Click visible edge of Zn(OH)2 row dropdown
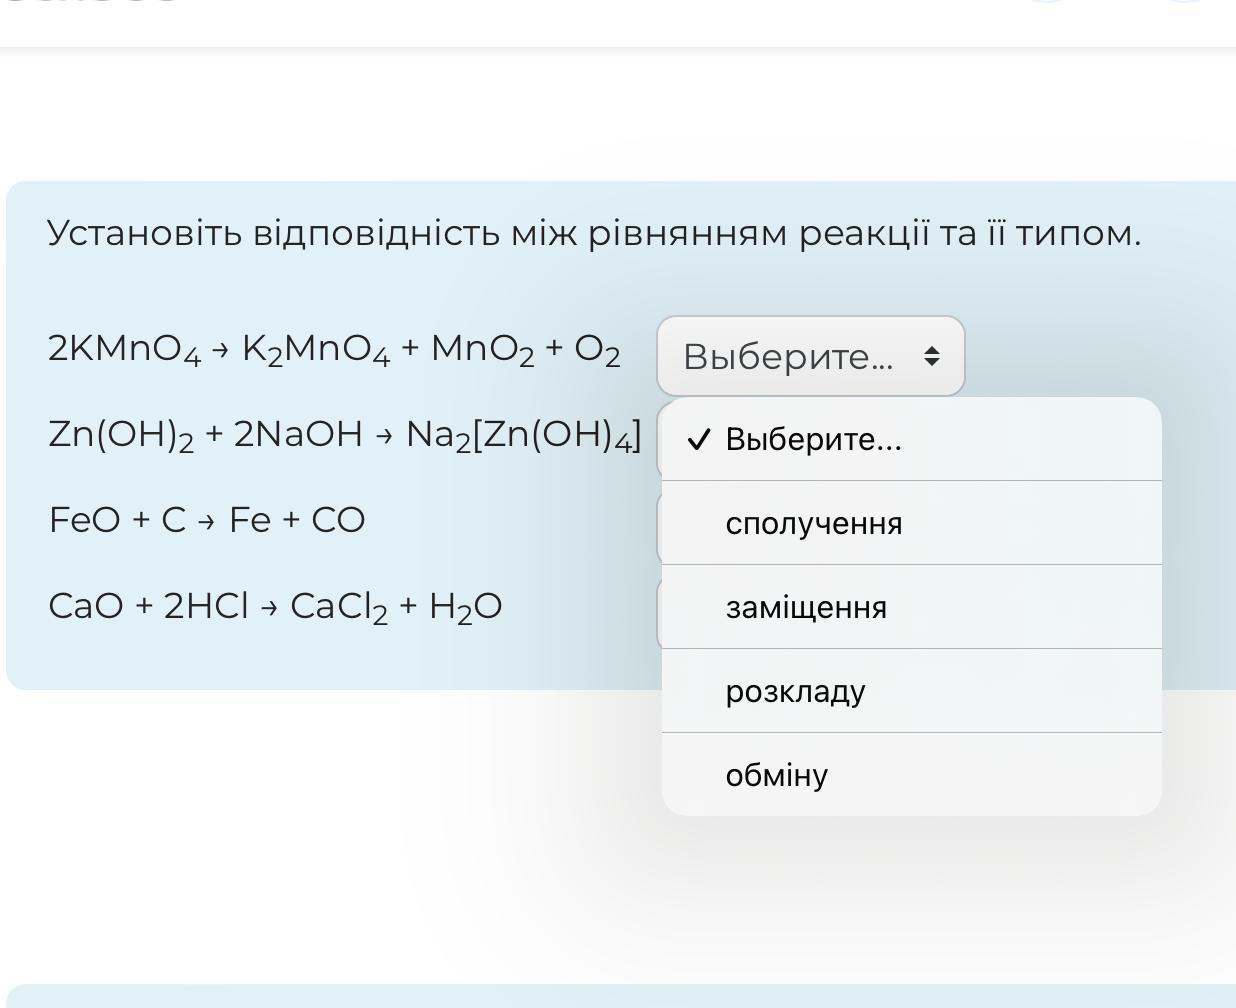The image size is (1236, 1008). (x=658, y=440)
